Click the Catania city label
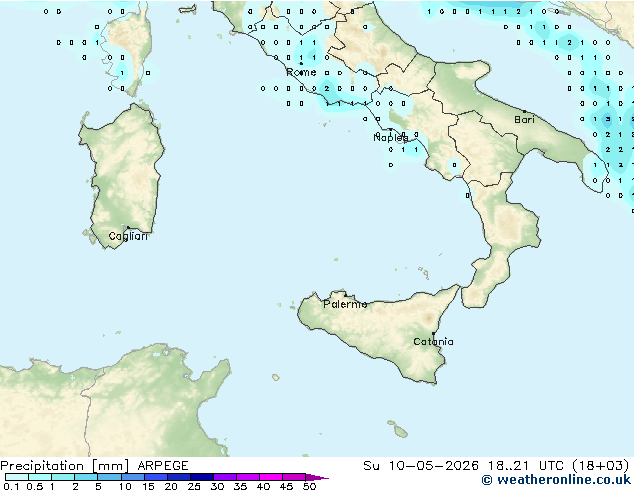Image resolution: width=634 pixels, height=490 pixels. [433, 342]
